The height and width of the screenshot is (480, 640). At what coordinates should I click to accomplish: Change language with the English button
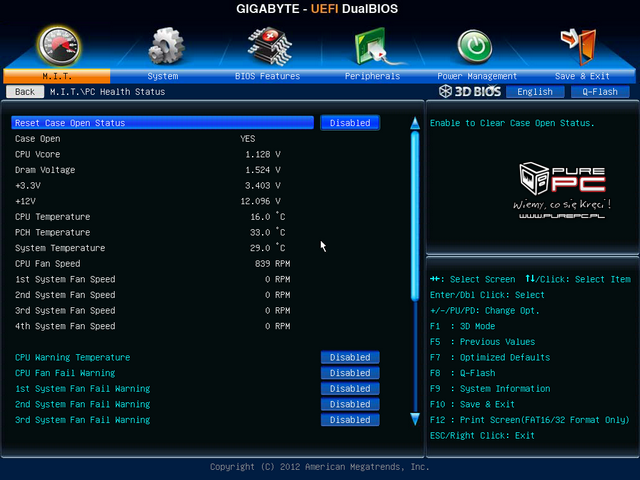[x=535, y=92]
